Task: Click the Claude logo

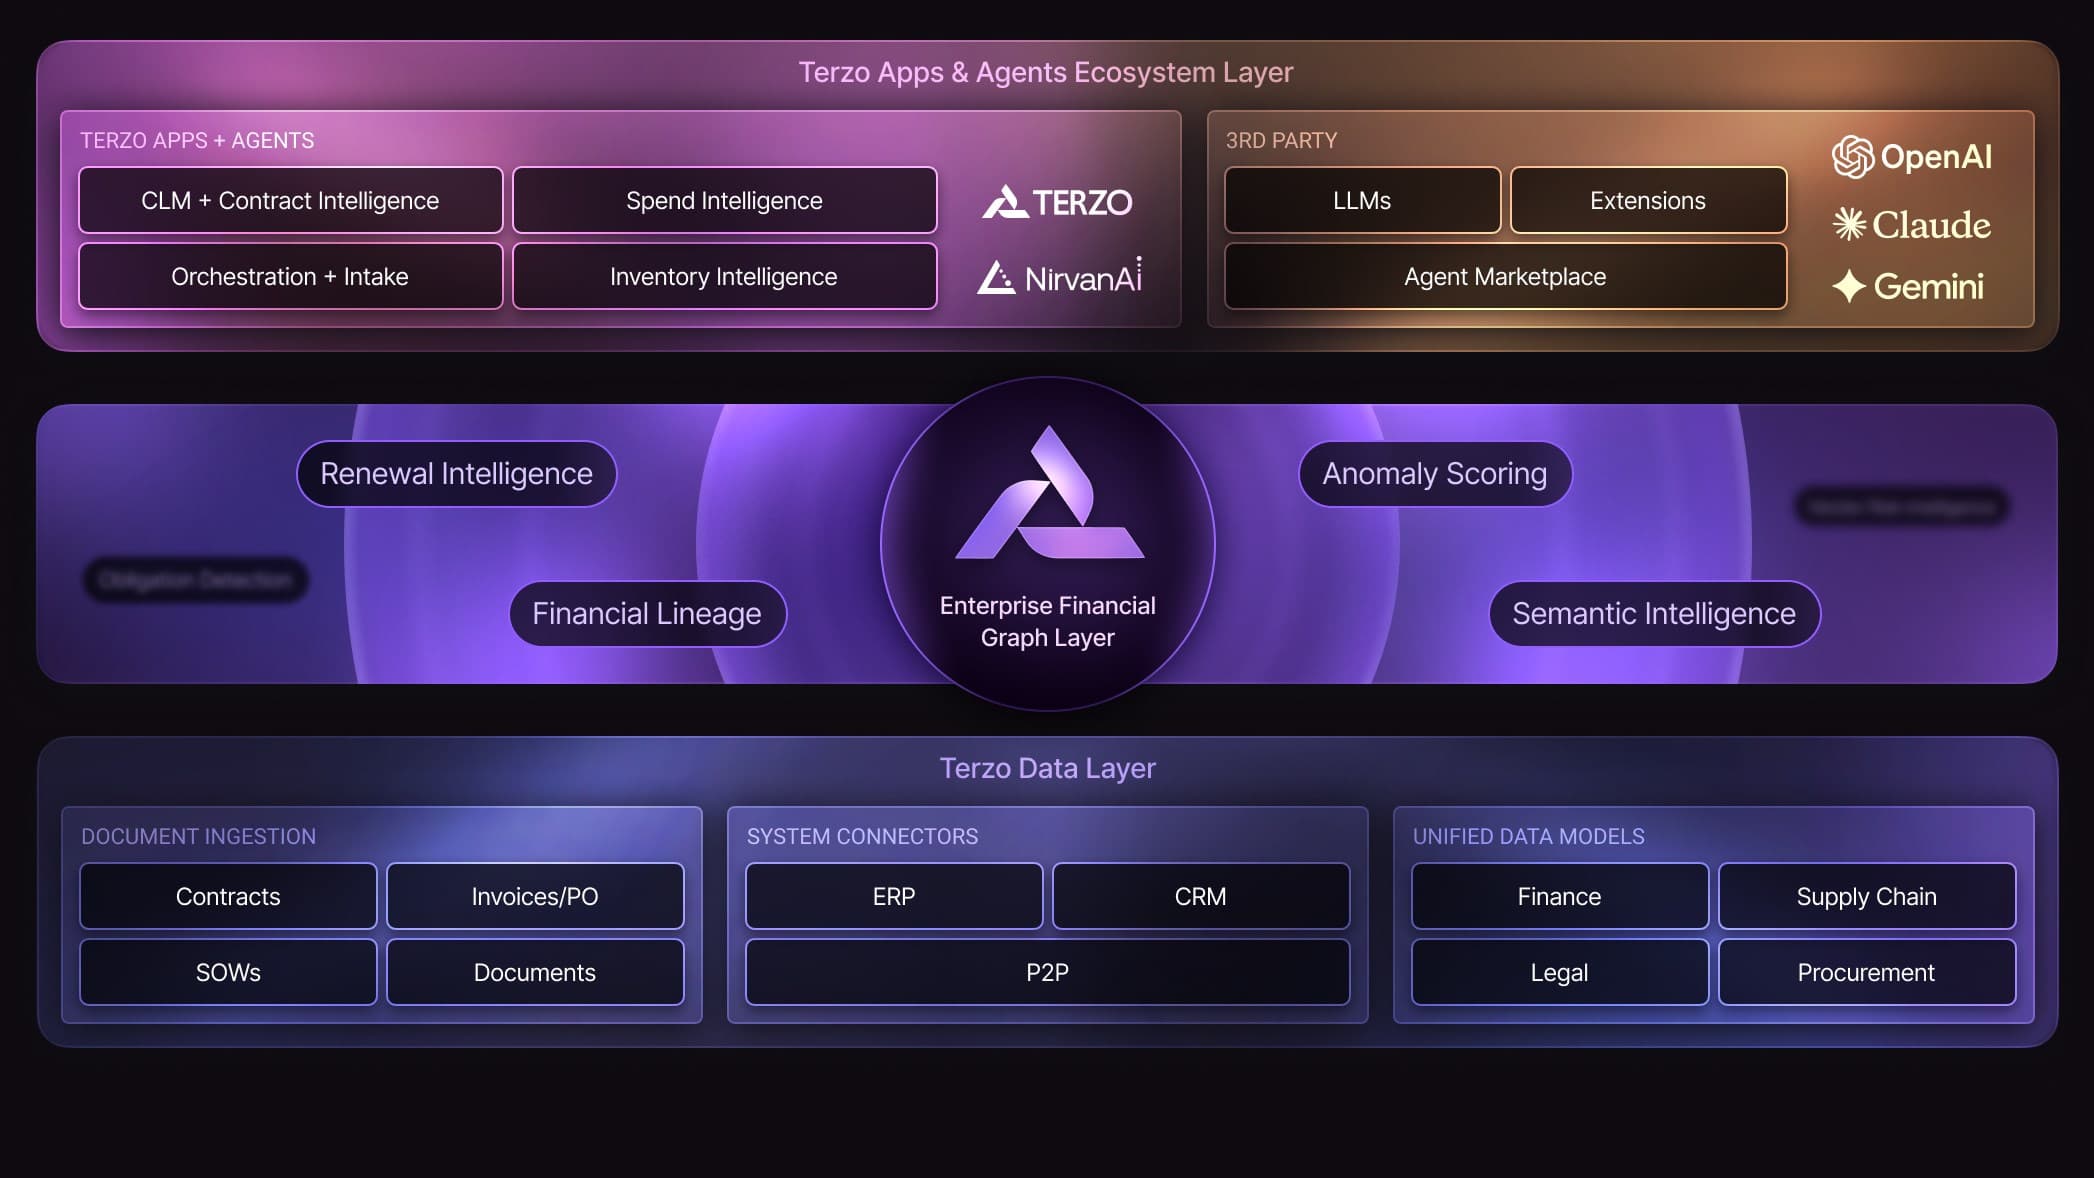Action: [x=1911, y=224]
